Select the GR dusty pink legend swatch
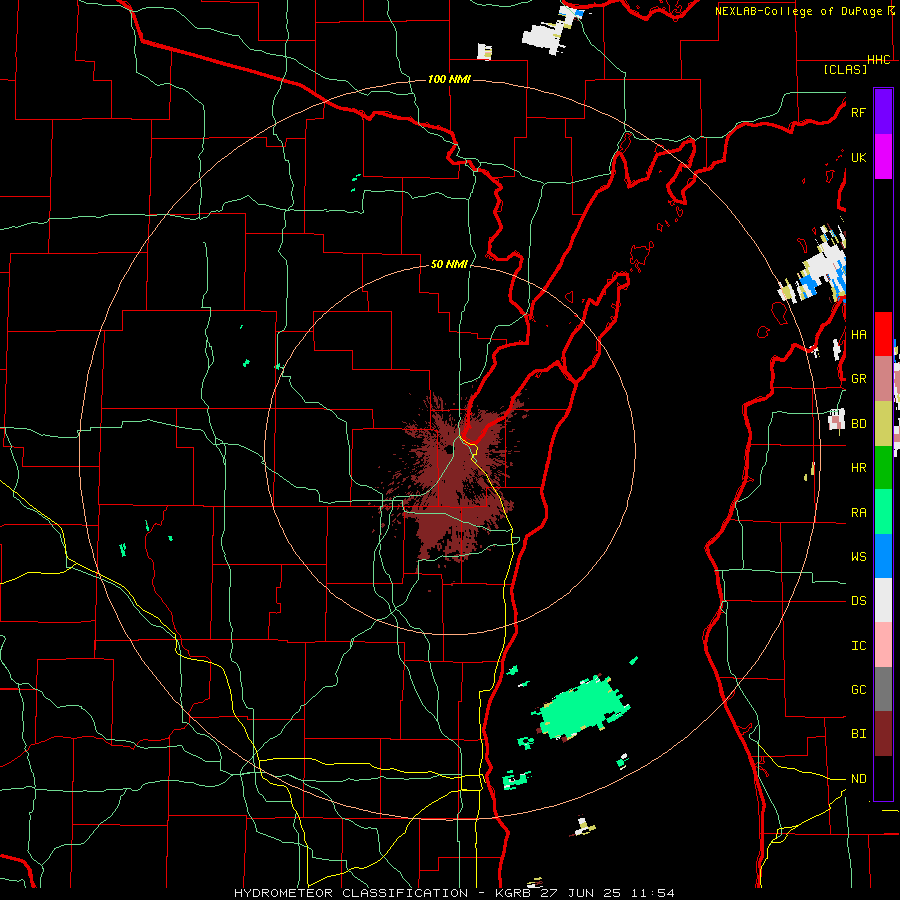This screenshot has width=900, height=900. point(883,379)
